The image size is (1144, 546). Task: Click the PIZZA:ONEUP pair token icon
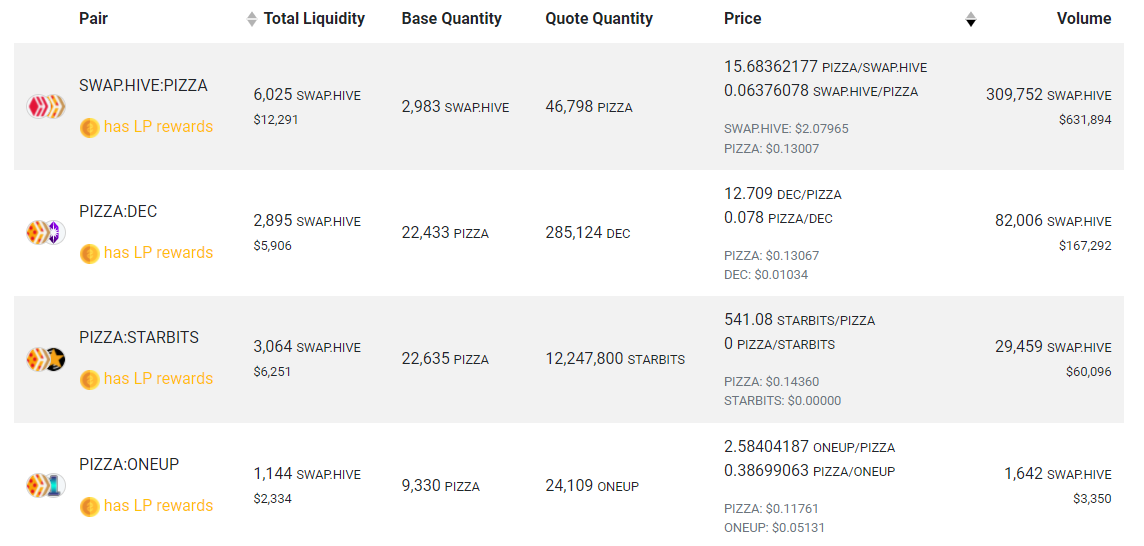click(x=46, y=485)
